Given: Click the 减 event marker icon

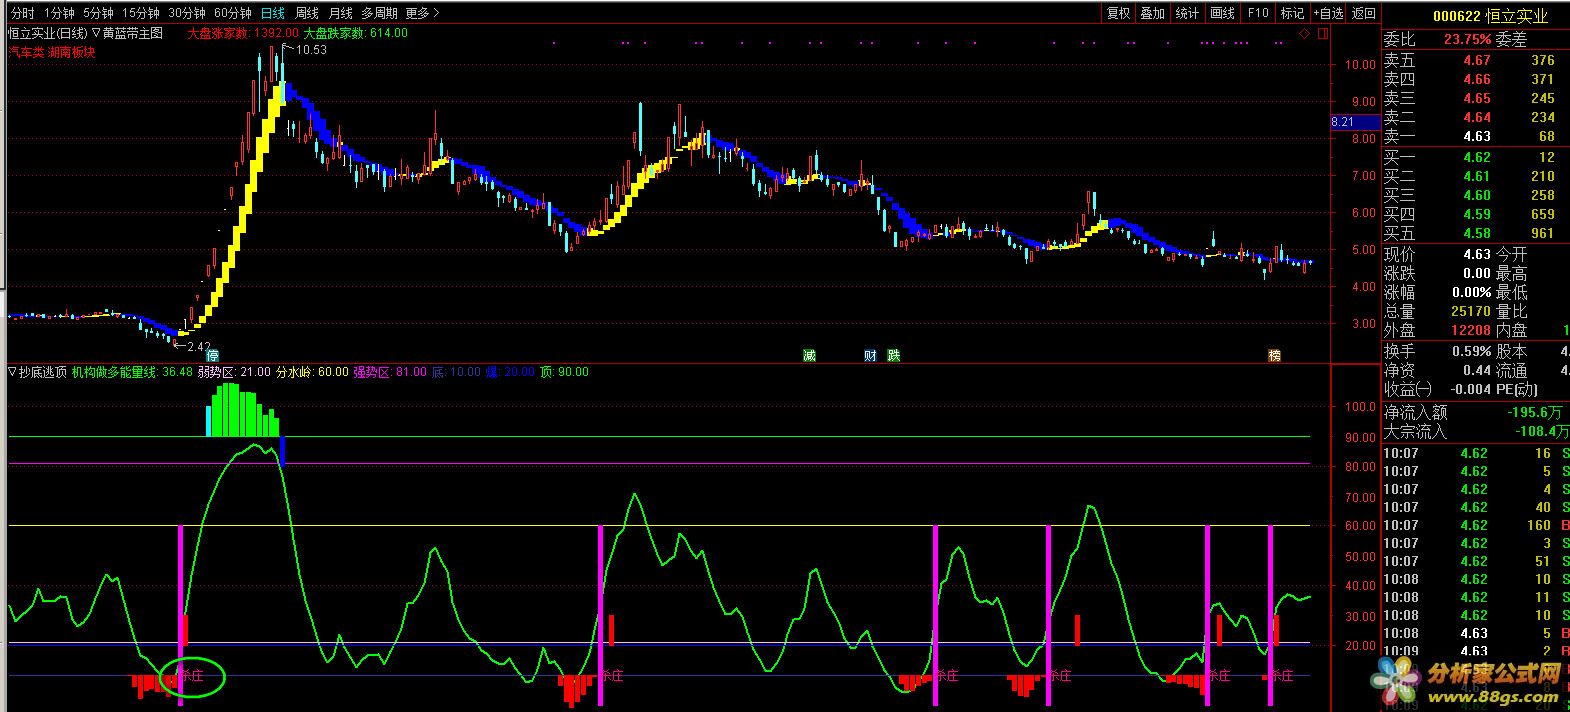Looking at the screenshot, I should coord(809,355).
